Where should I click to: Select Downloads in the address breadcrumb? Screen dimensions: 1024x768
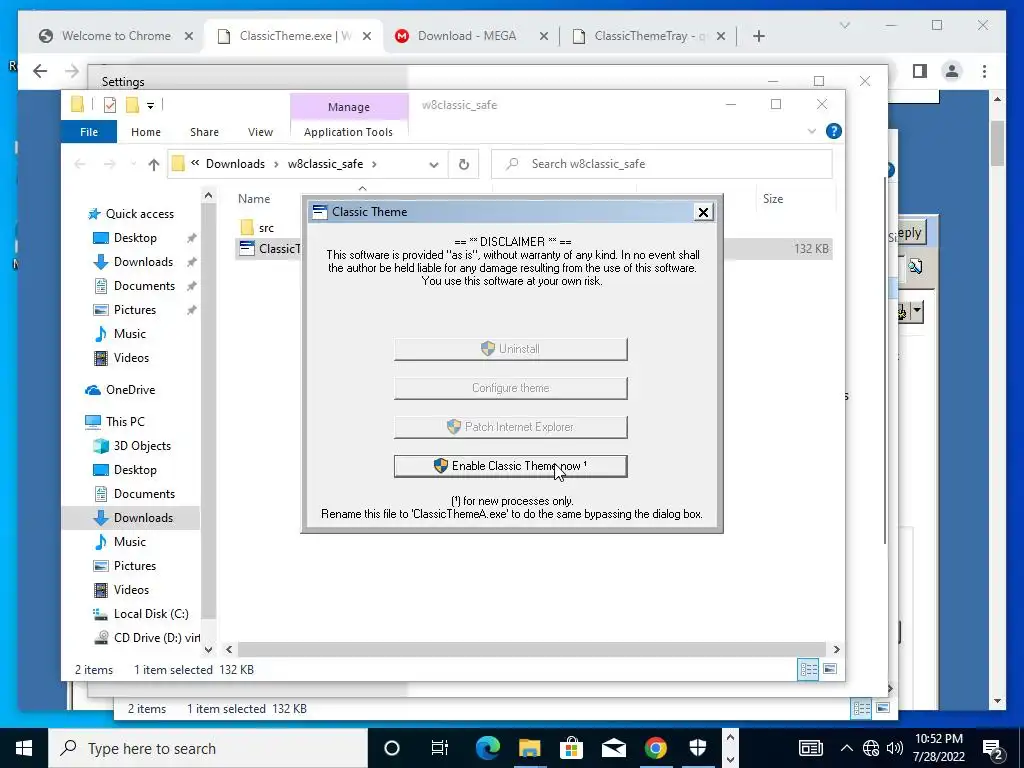(x=235, y=164)
